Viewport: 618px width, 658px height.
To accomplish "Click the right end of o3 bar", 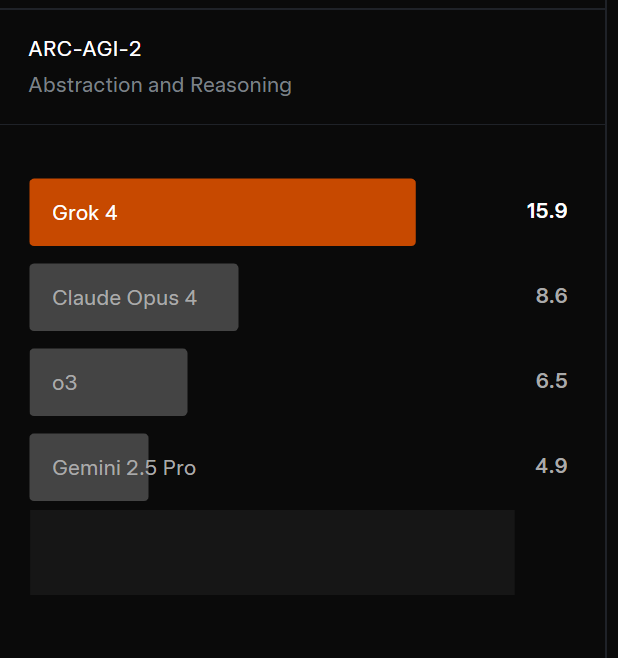I will (x=181, y=382).
